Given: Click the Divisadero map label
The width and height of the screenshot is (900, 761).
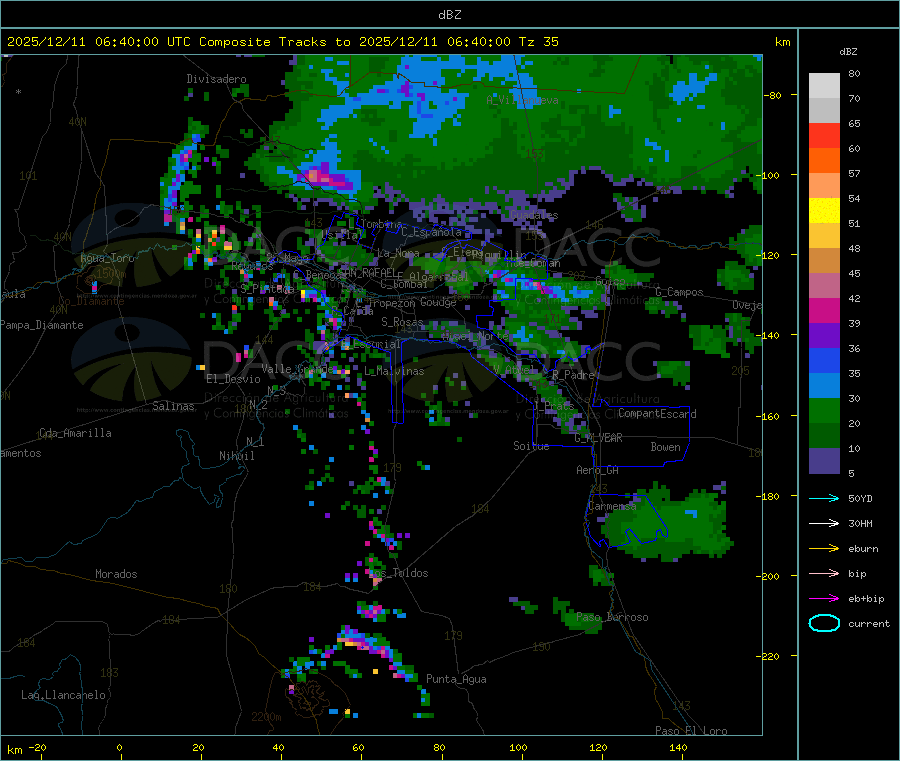Looking at the screenshot, I should tap(216, 79).
